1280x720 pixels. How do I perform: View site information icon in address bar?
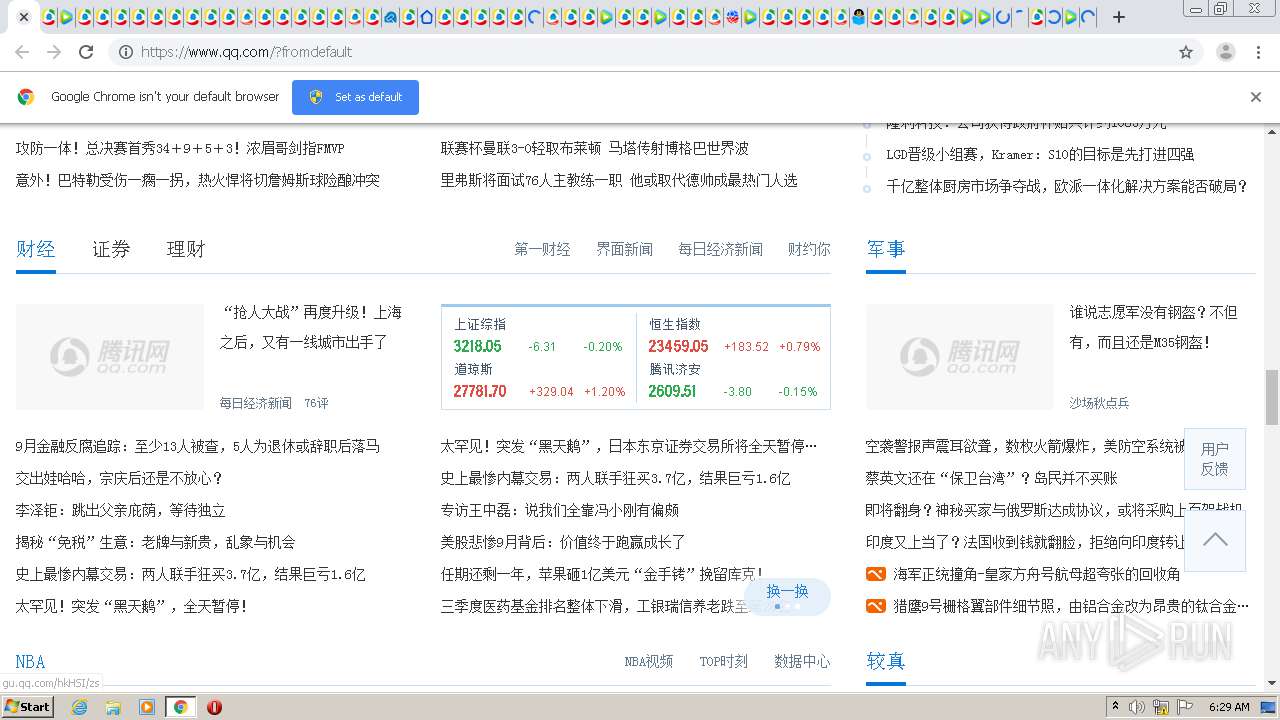point(126,52)
